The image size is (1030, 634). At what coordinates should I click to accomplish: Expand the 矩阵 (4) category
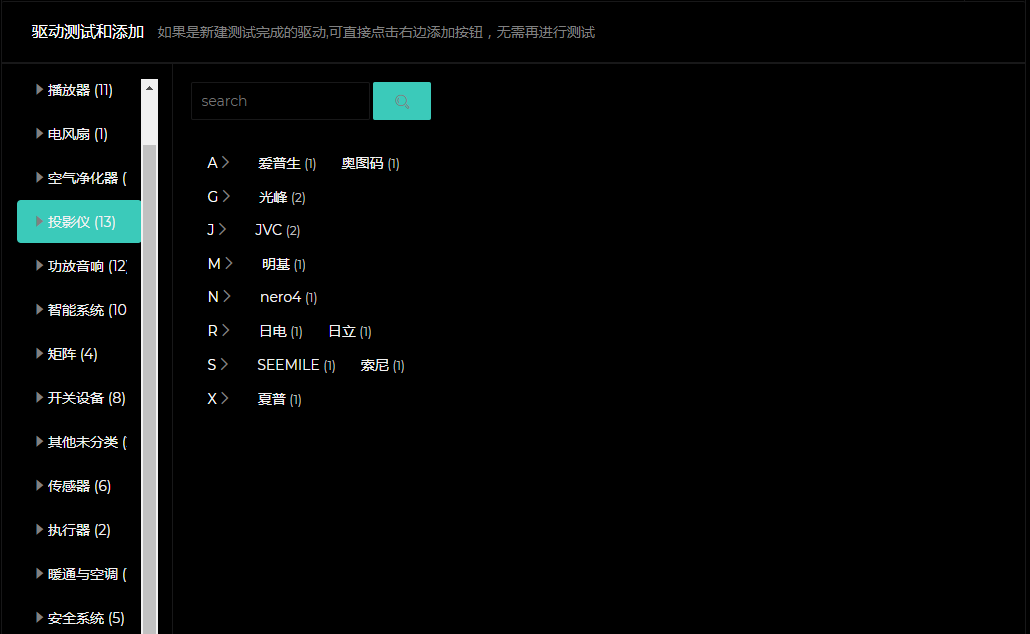(72, 354)
